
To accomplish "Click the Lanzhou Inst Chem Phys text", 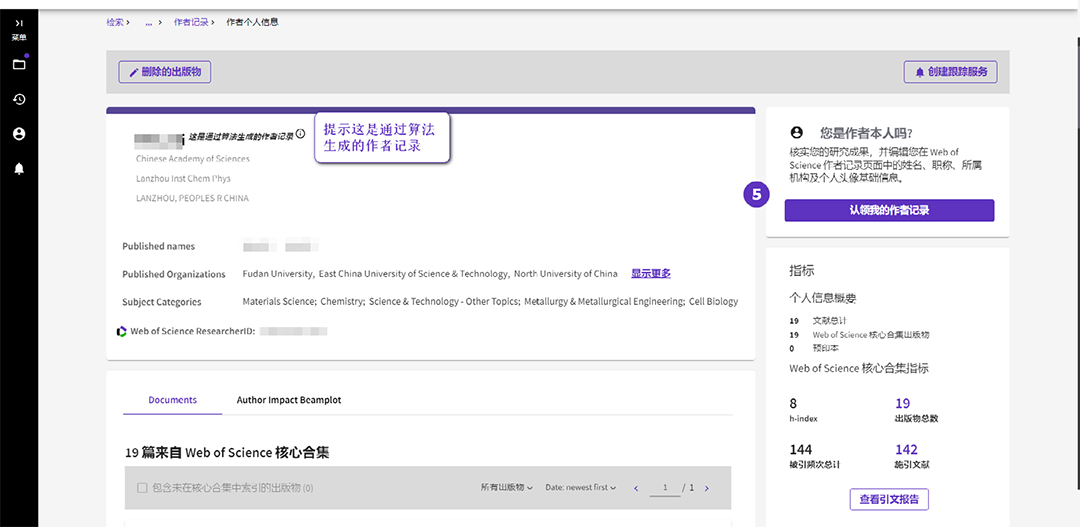I will pyautogui.click(x=183, y=178).
